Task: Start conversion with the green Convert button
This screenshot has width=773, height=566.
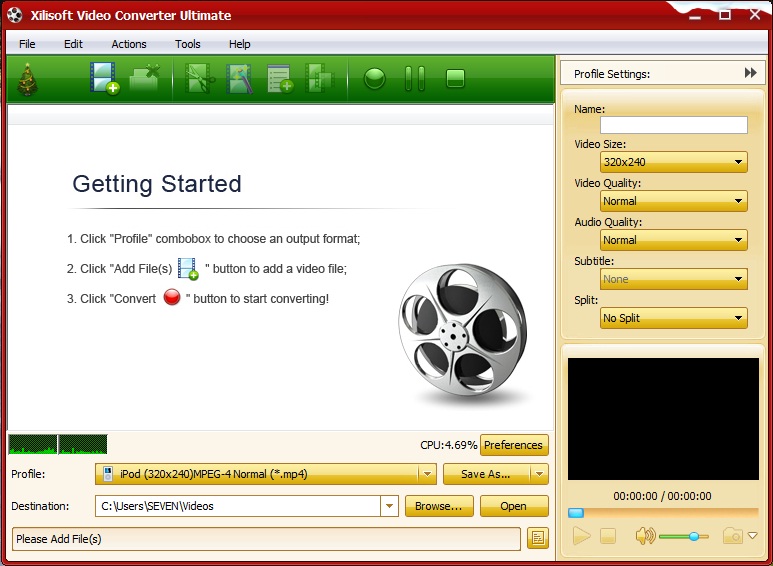Action: pyautogui.click(x=374, y=79)
